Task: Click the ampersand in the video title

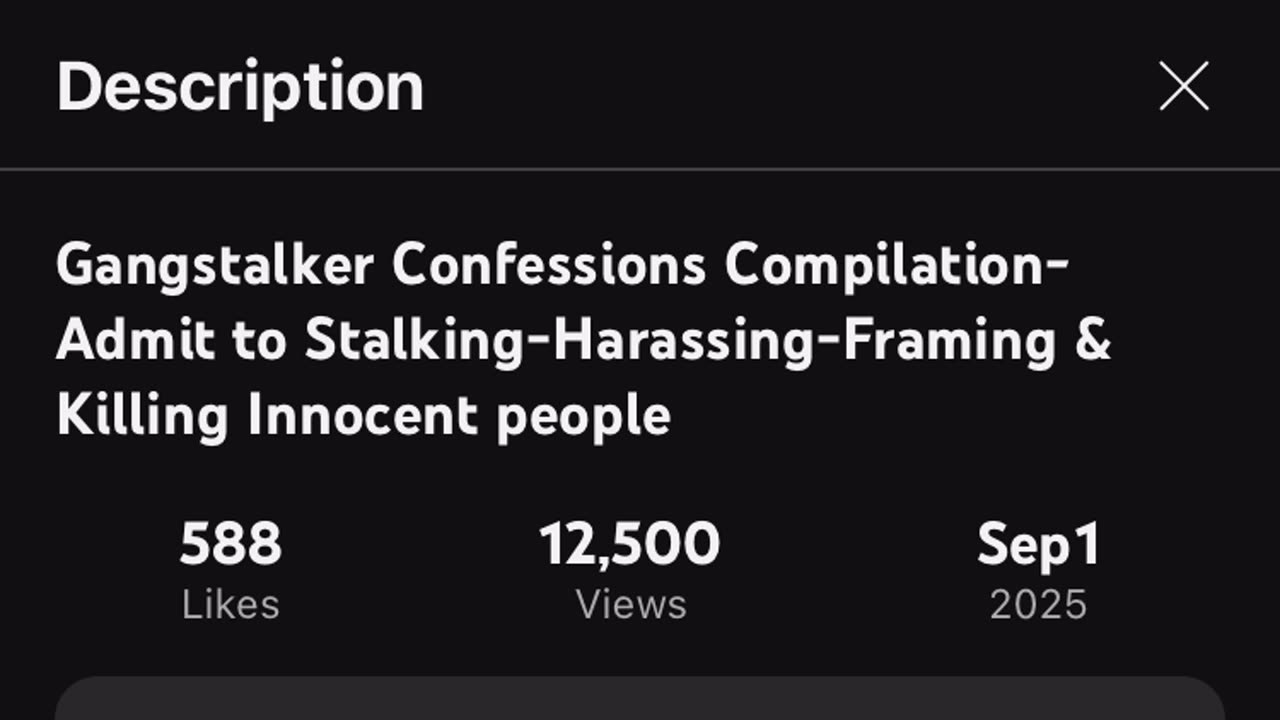Action: 1094,341
